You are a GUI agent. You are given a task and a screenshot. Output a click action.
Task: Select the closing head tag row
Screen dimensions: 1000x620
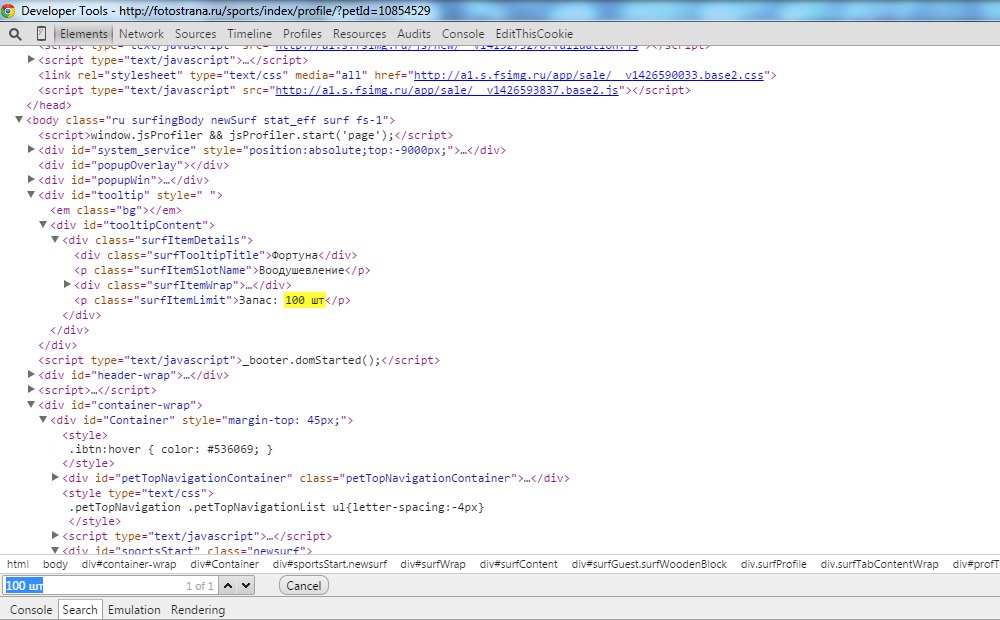coord(48,105)
